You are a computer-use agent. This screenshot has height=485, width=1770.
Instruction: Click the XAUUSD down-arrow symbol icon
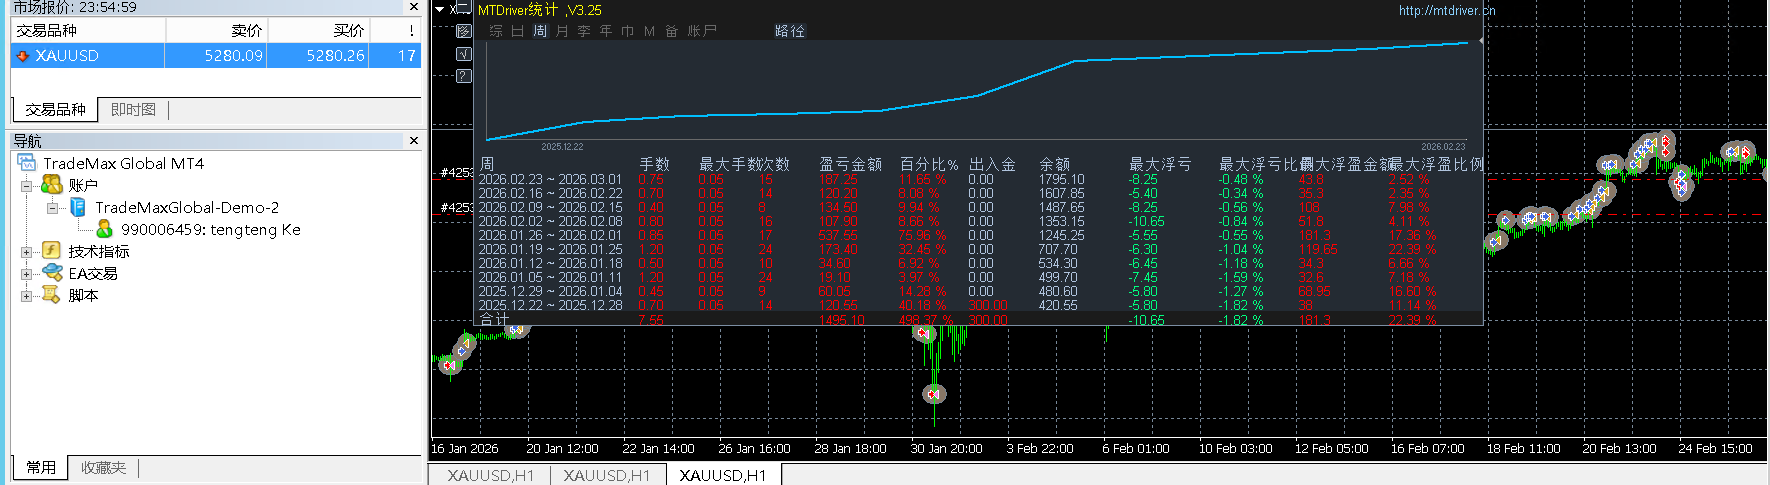coord(22,56)
